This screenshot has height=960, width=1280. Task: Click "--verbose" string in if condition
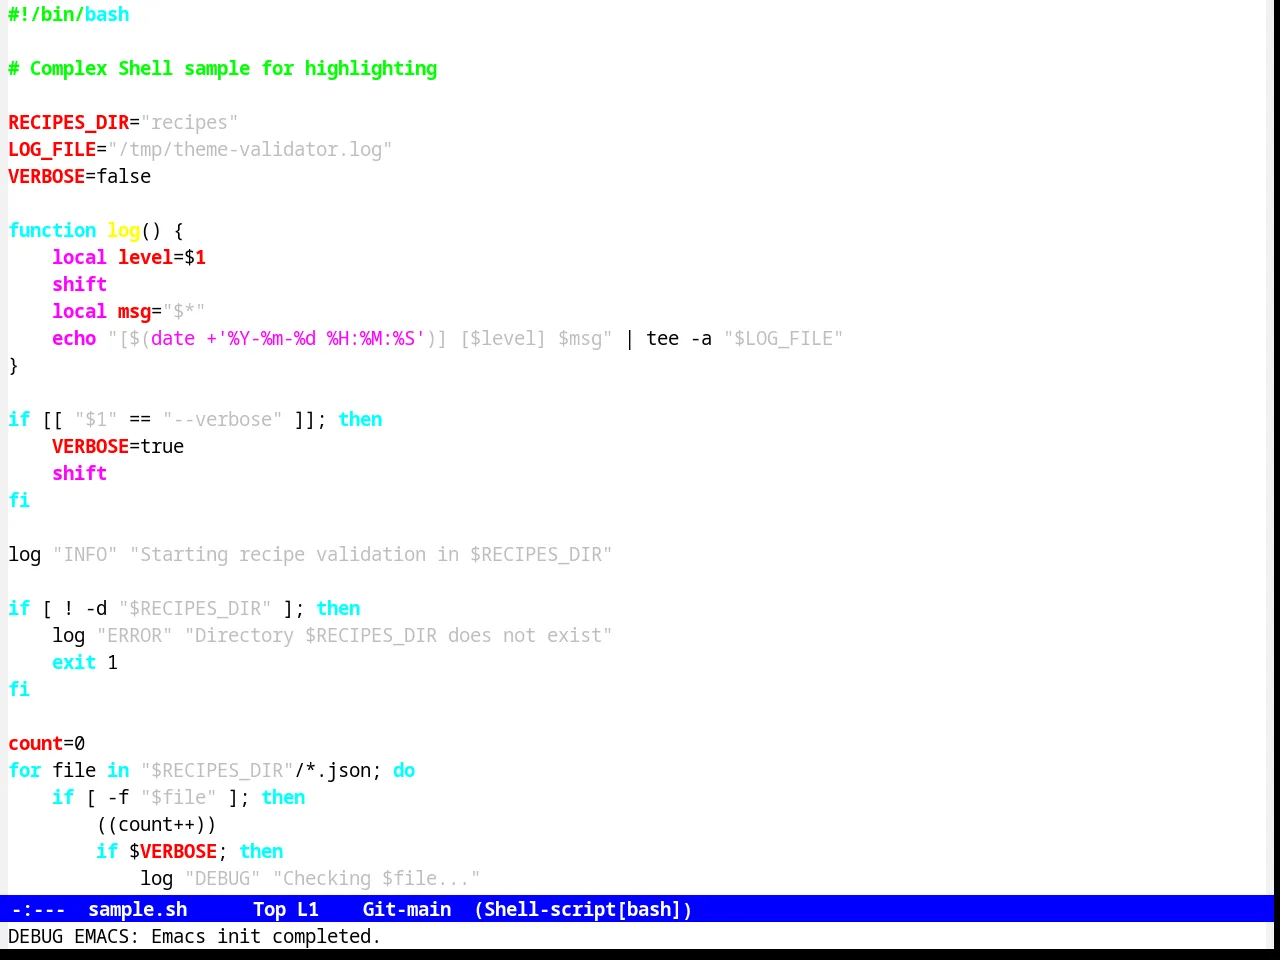222,419
